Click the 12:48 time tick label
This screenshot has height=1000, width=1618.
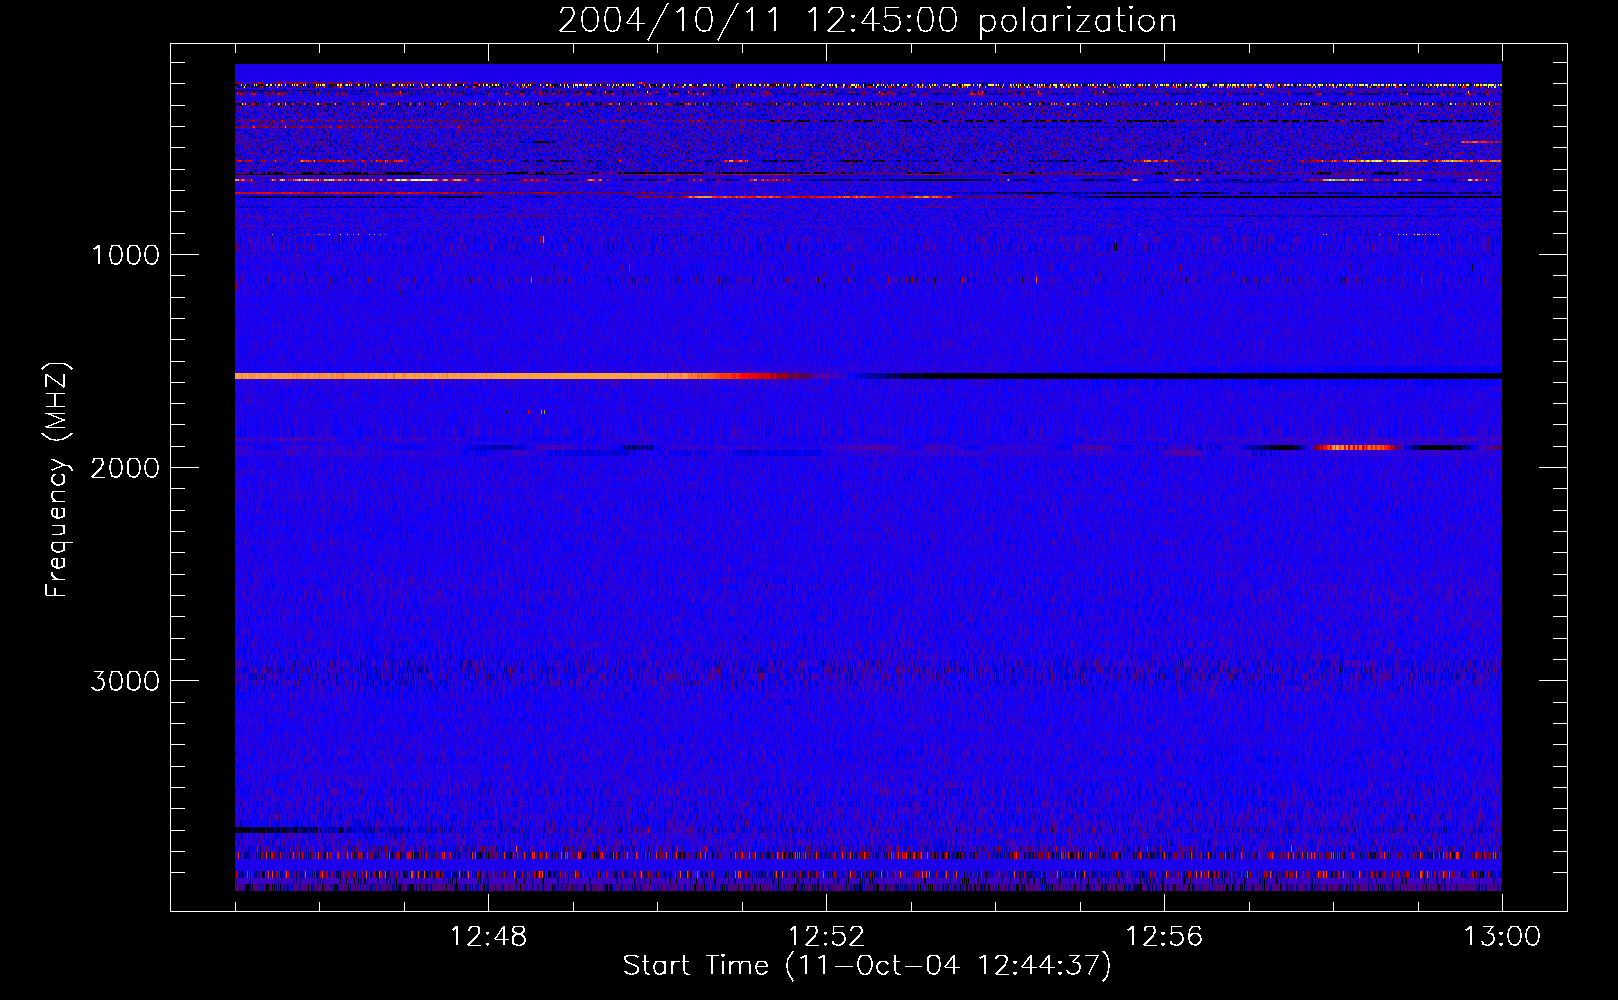coord(488,937)
